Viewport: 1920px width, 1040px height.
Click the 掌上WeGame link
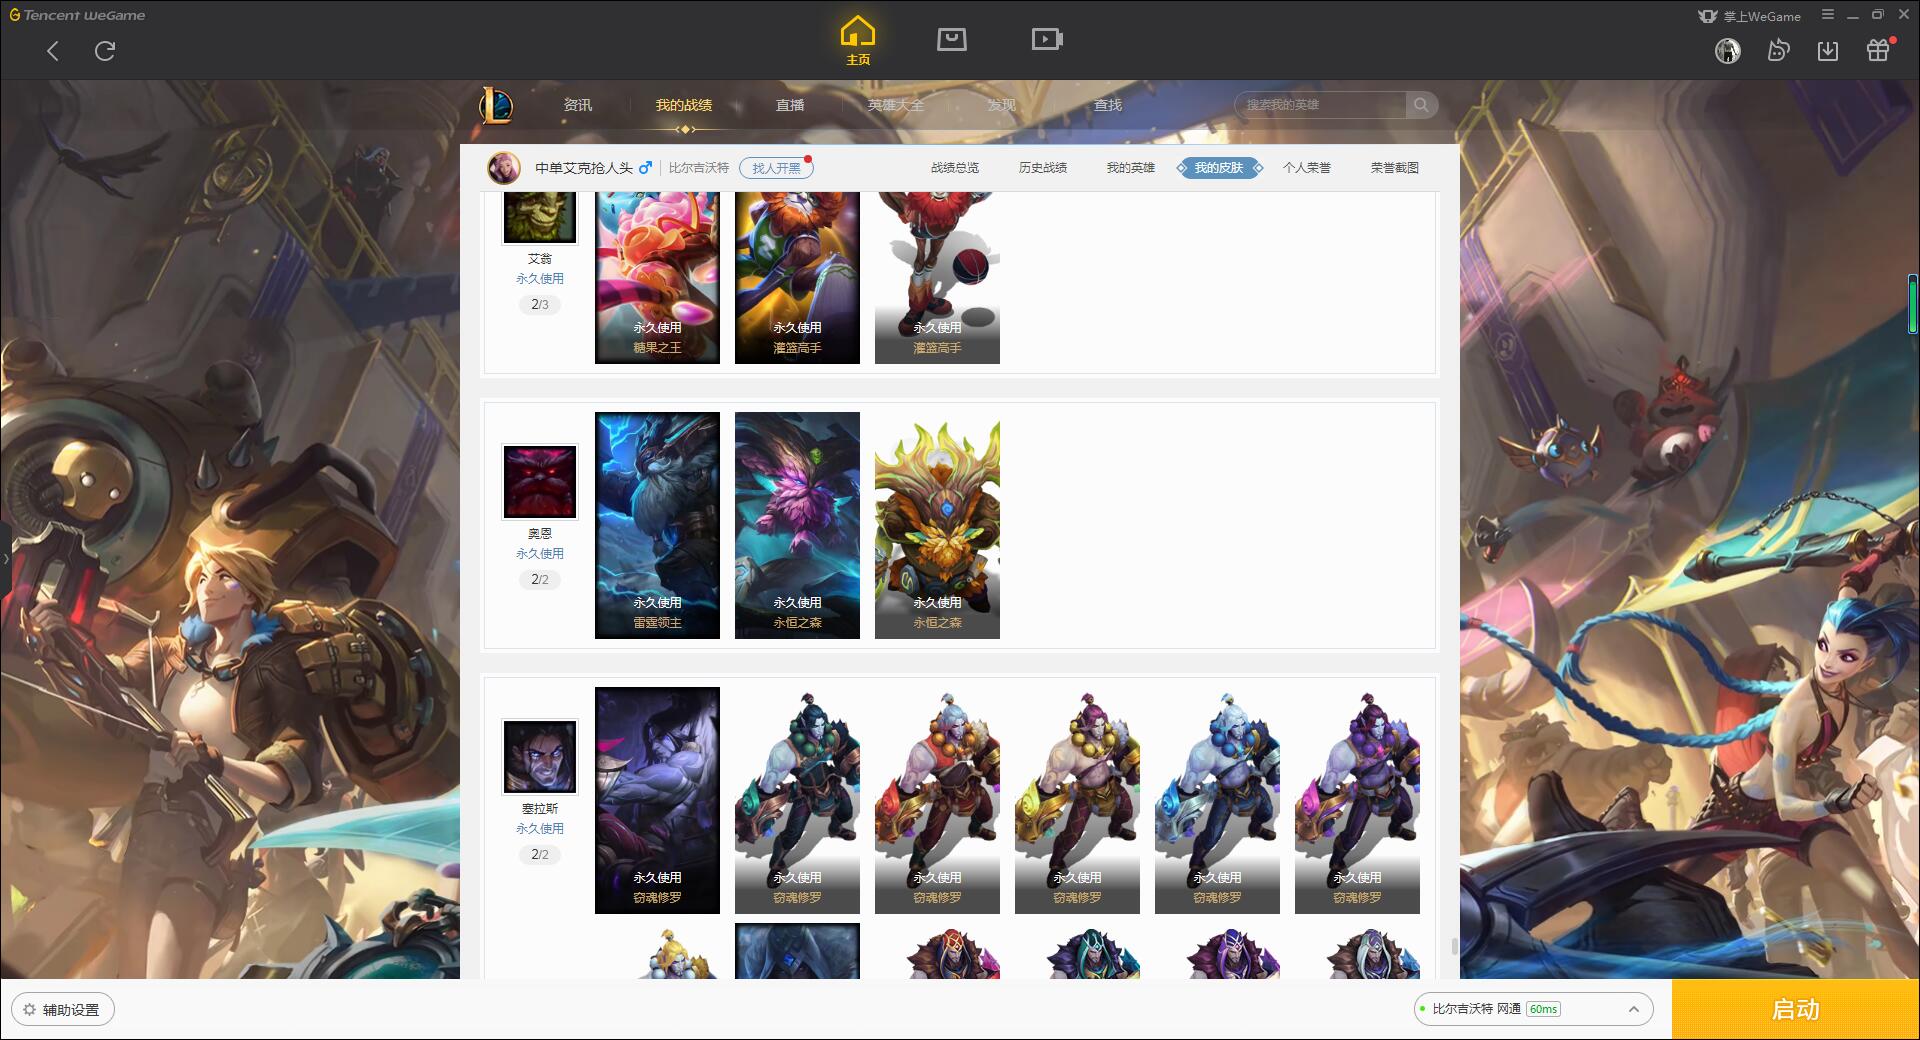pos(1749,16)
